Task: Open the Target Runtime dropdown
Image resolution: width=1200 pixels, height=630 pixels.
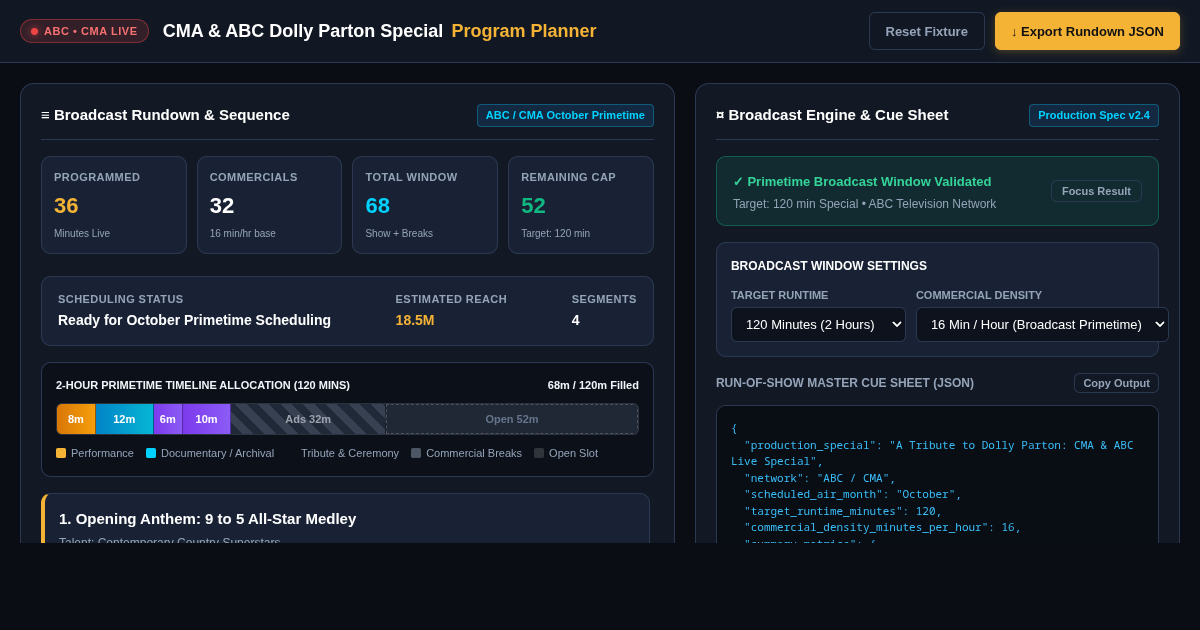Action: (x=818, y=324)
